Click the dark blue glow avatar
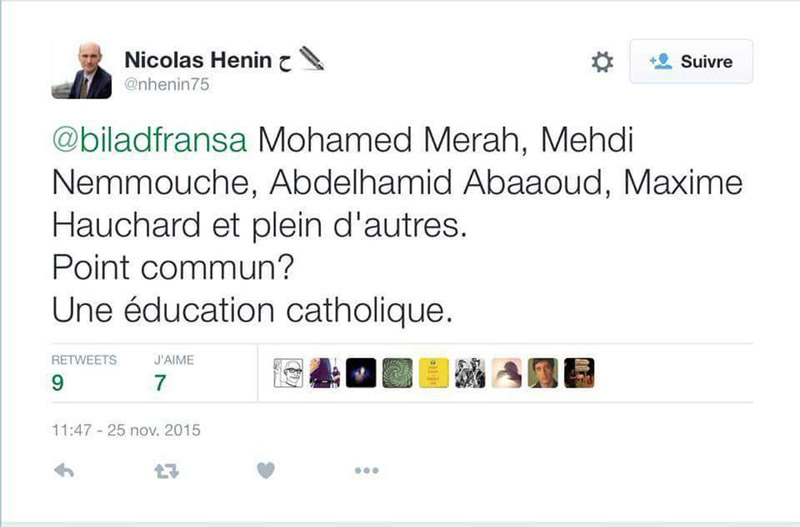Image resolution: width=800 pixels, height=527 pixels. [360, 372]
